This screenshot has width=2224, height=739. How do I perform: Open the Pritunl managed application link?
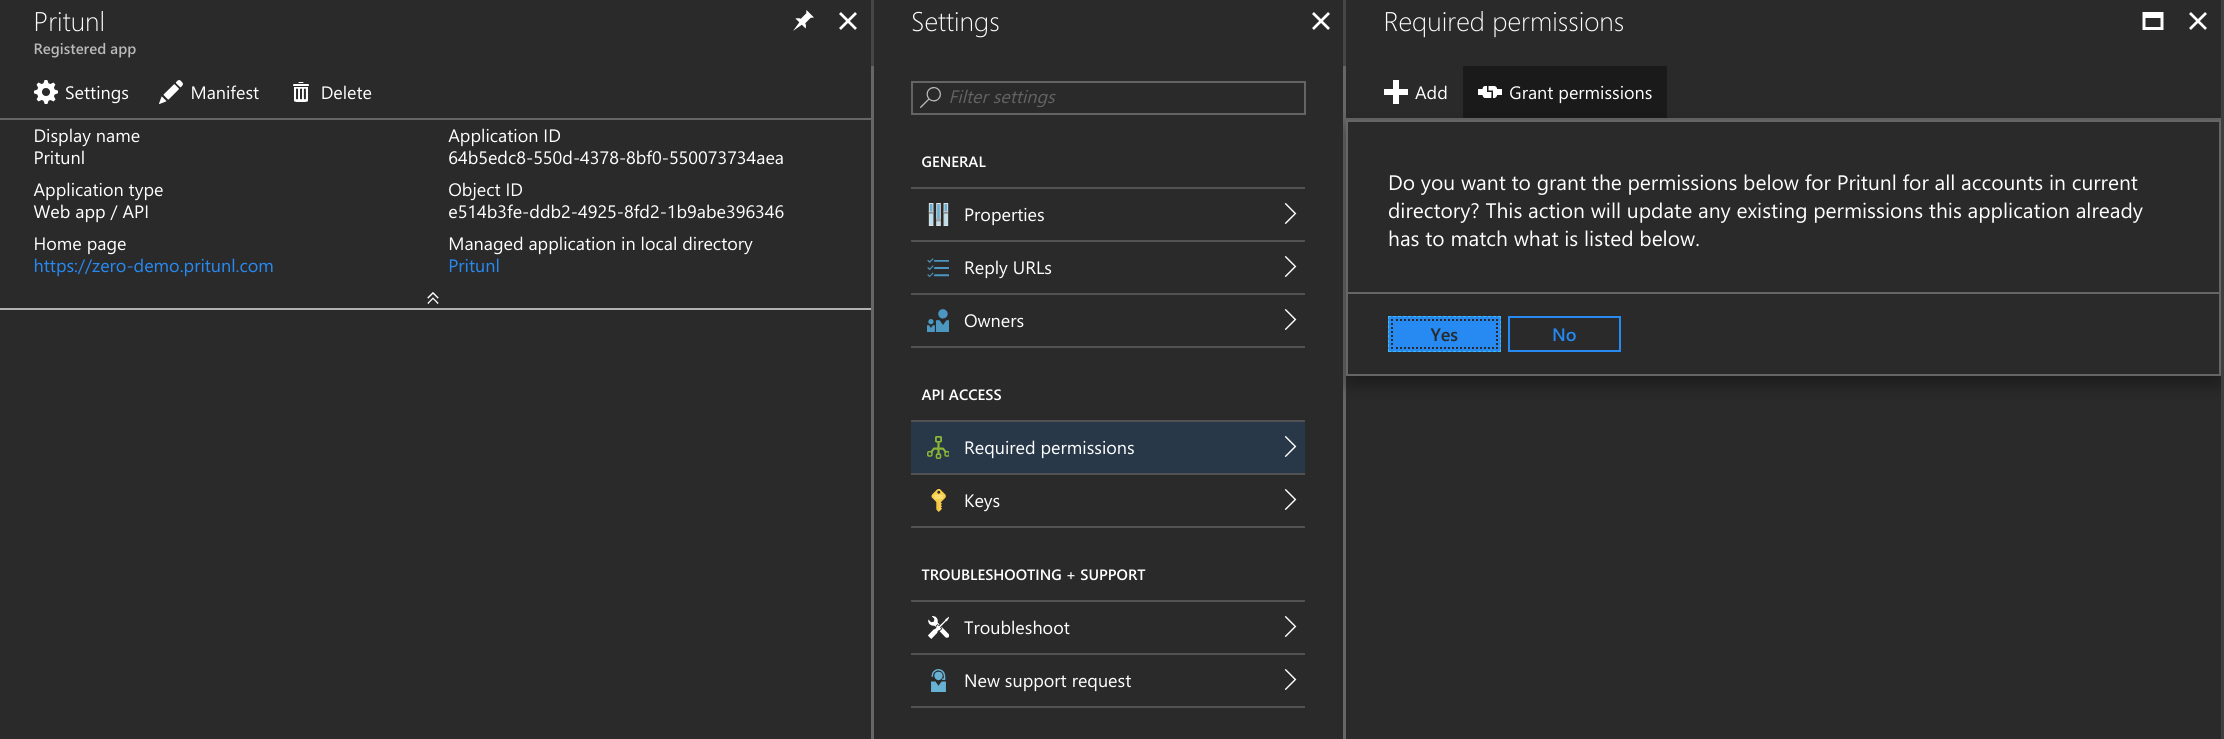click(x=474, y=266)
